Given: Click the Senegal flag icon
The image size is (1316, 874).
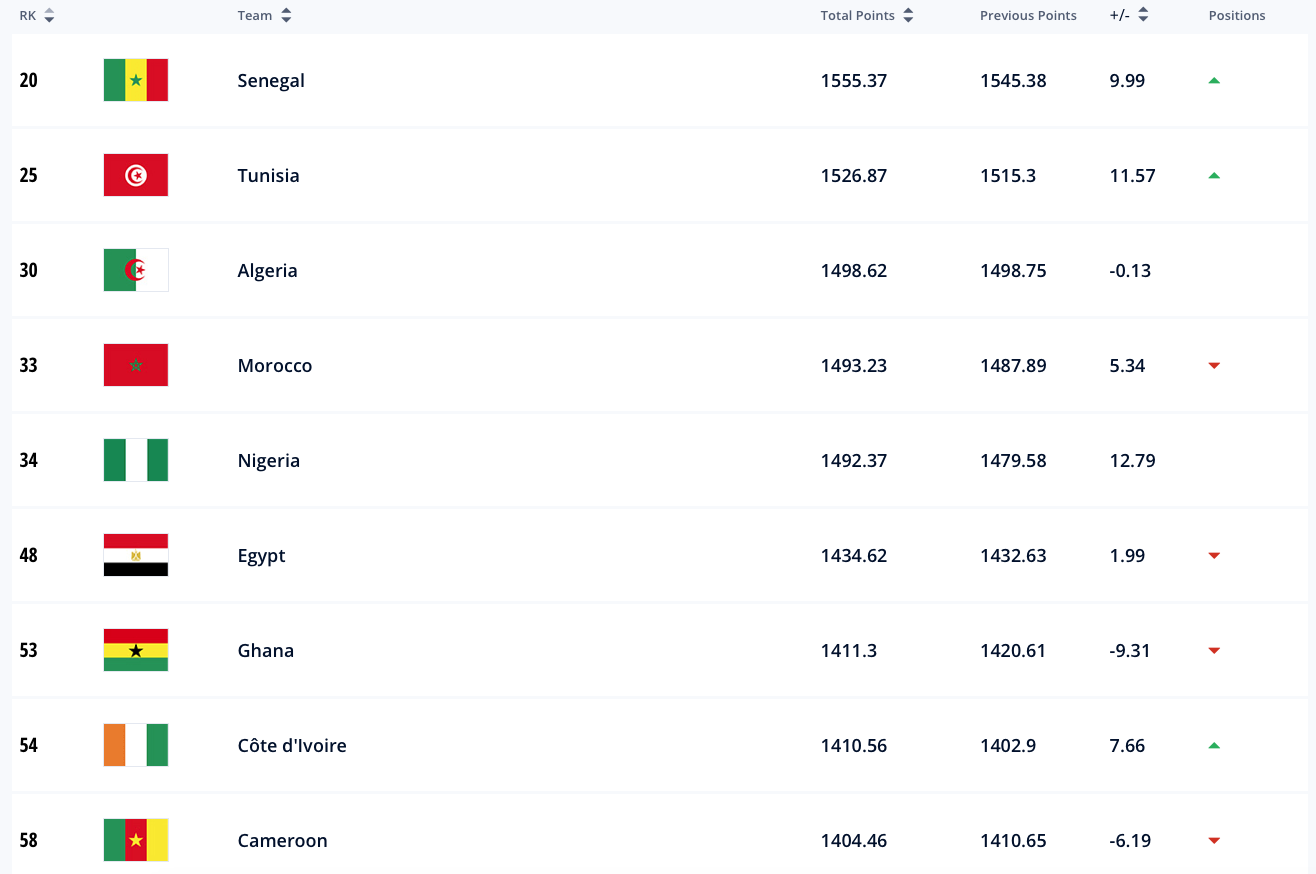Looking at the screenshot, I should pos(136,80).
